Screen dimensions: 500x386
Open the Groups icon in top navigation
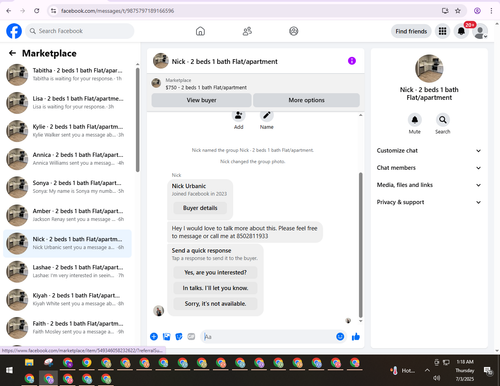pos(294,31)
